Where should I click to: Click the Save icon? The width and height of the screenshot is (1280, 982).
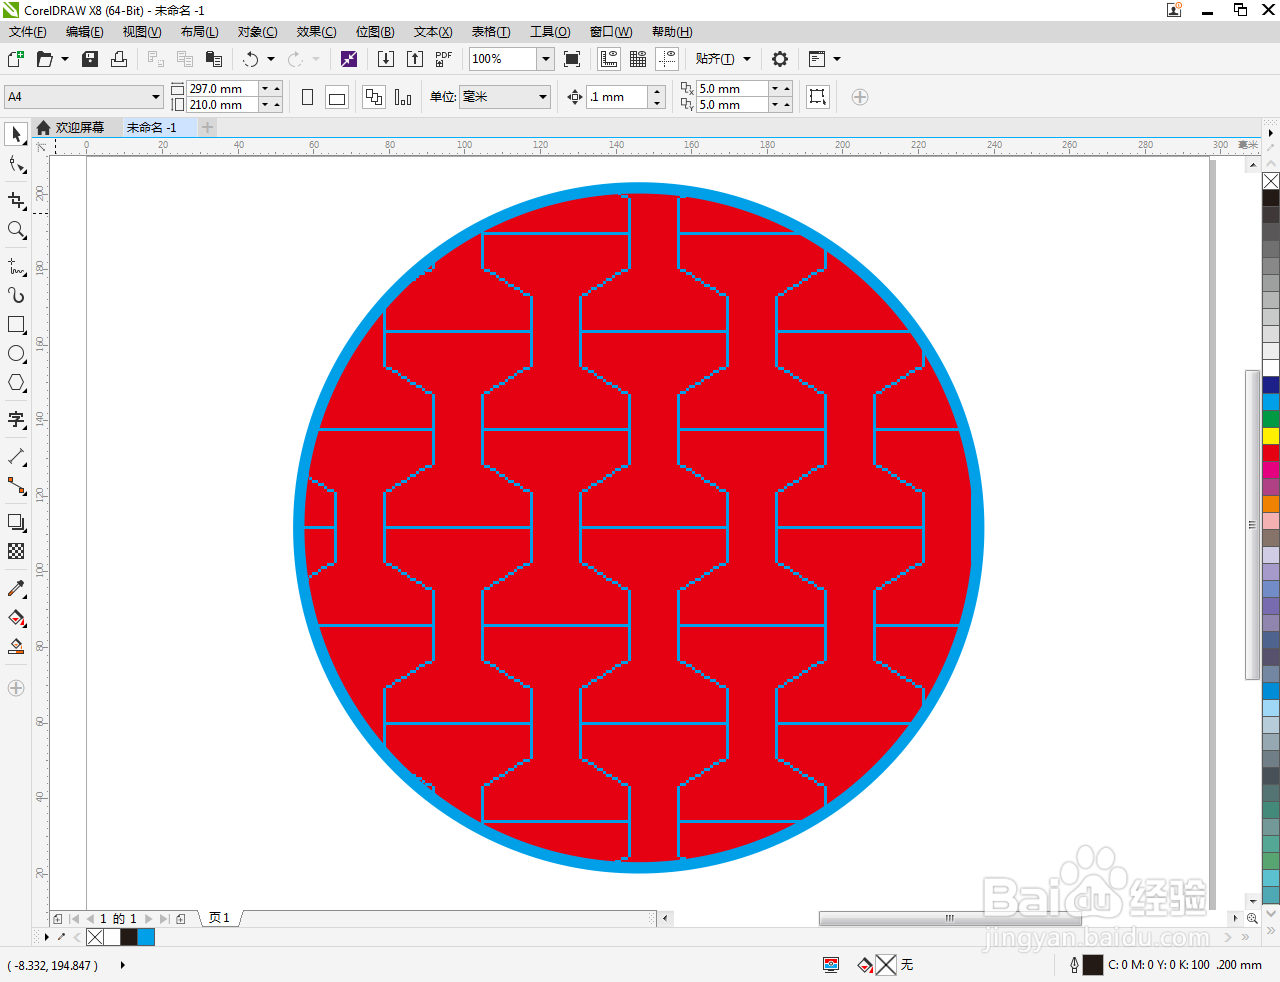[90, 59]
